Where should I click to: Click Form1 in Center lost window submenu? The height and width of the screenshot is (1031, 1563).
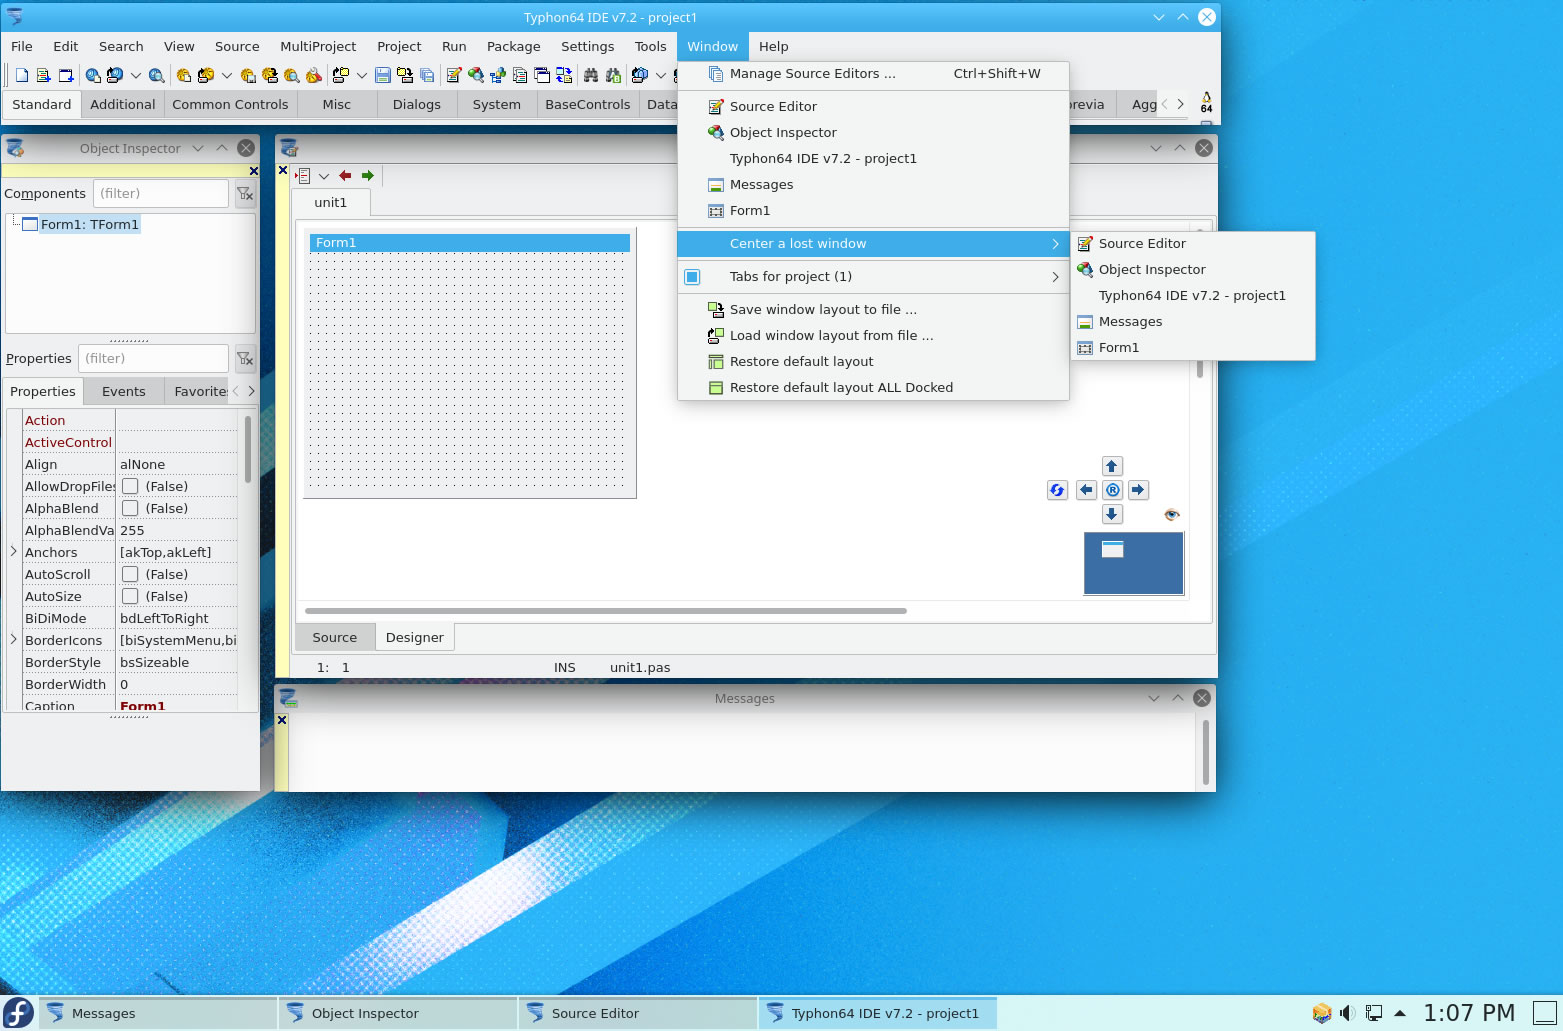tap(1192, 348)
